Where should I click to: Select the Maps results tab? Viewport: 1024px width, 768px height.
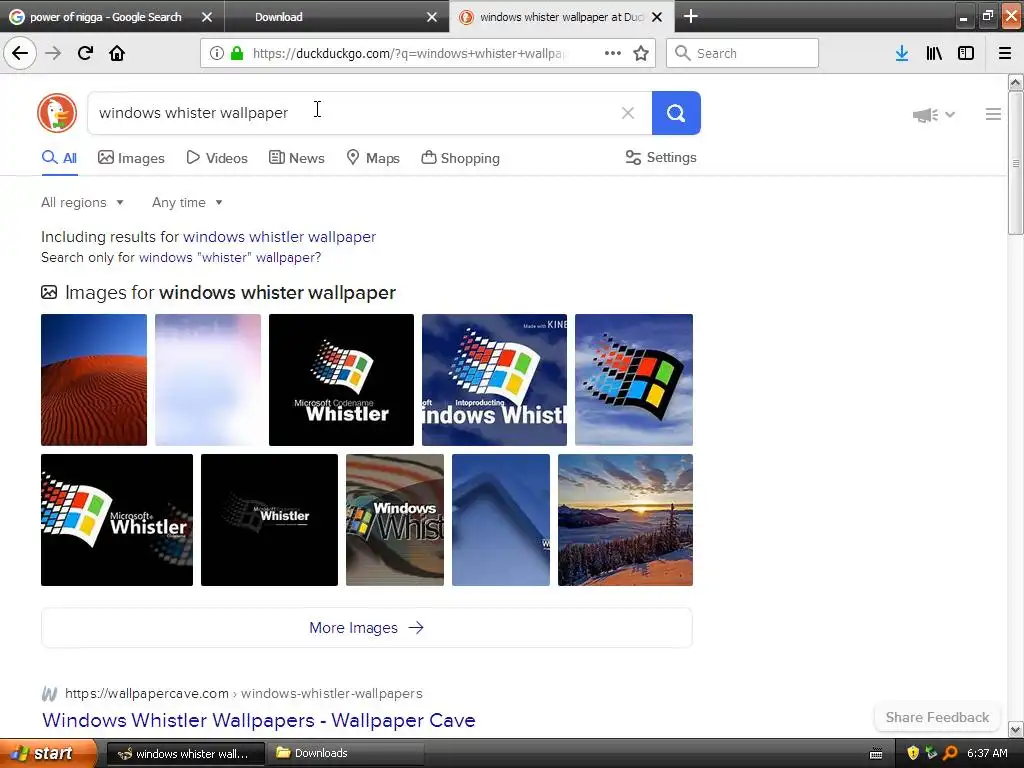pyautogui.click(x=373, y=158)
